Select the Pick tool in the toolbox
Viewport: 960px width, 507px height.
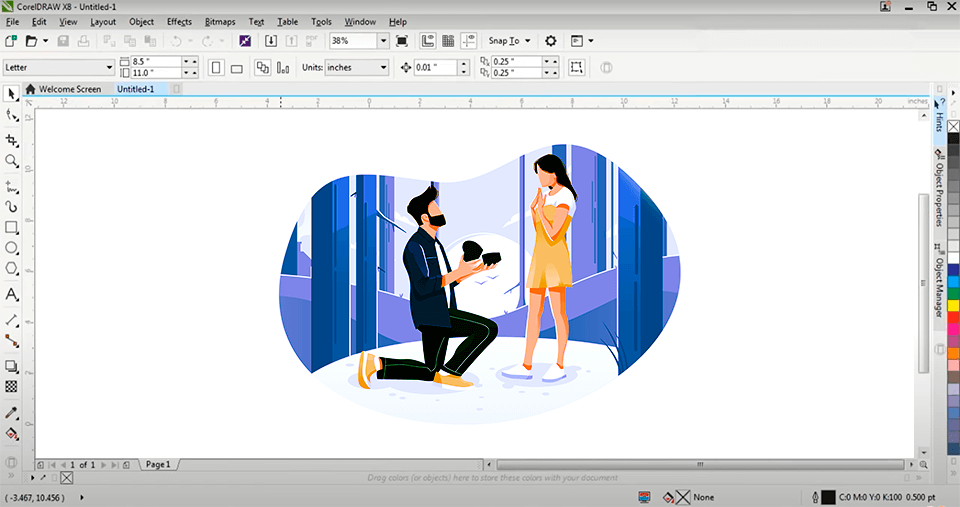pyautogui.click(x=12, y=93)
